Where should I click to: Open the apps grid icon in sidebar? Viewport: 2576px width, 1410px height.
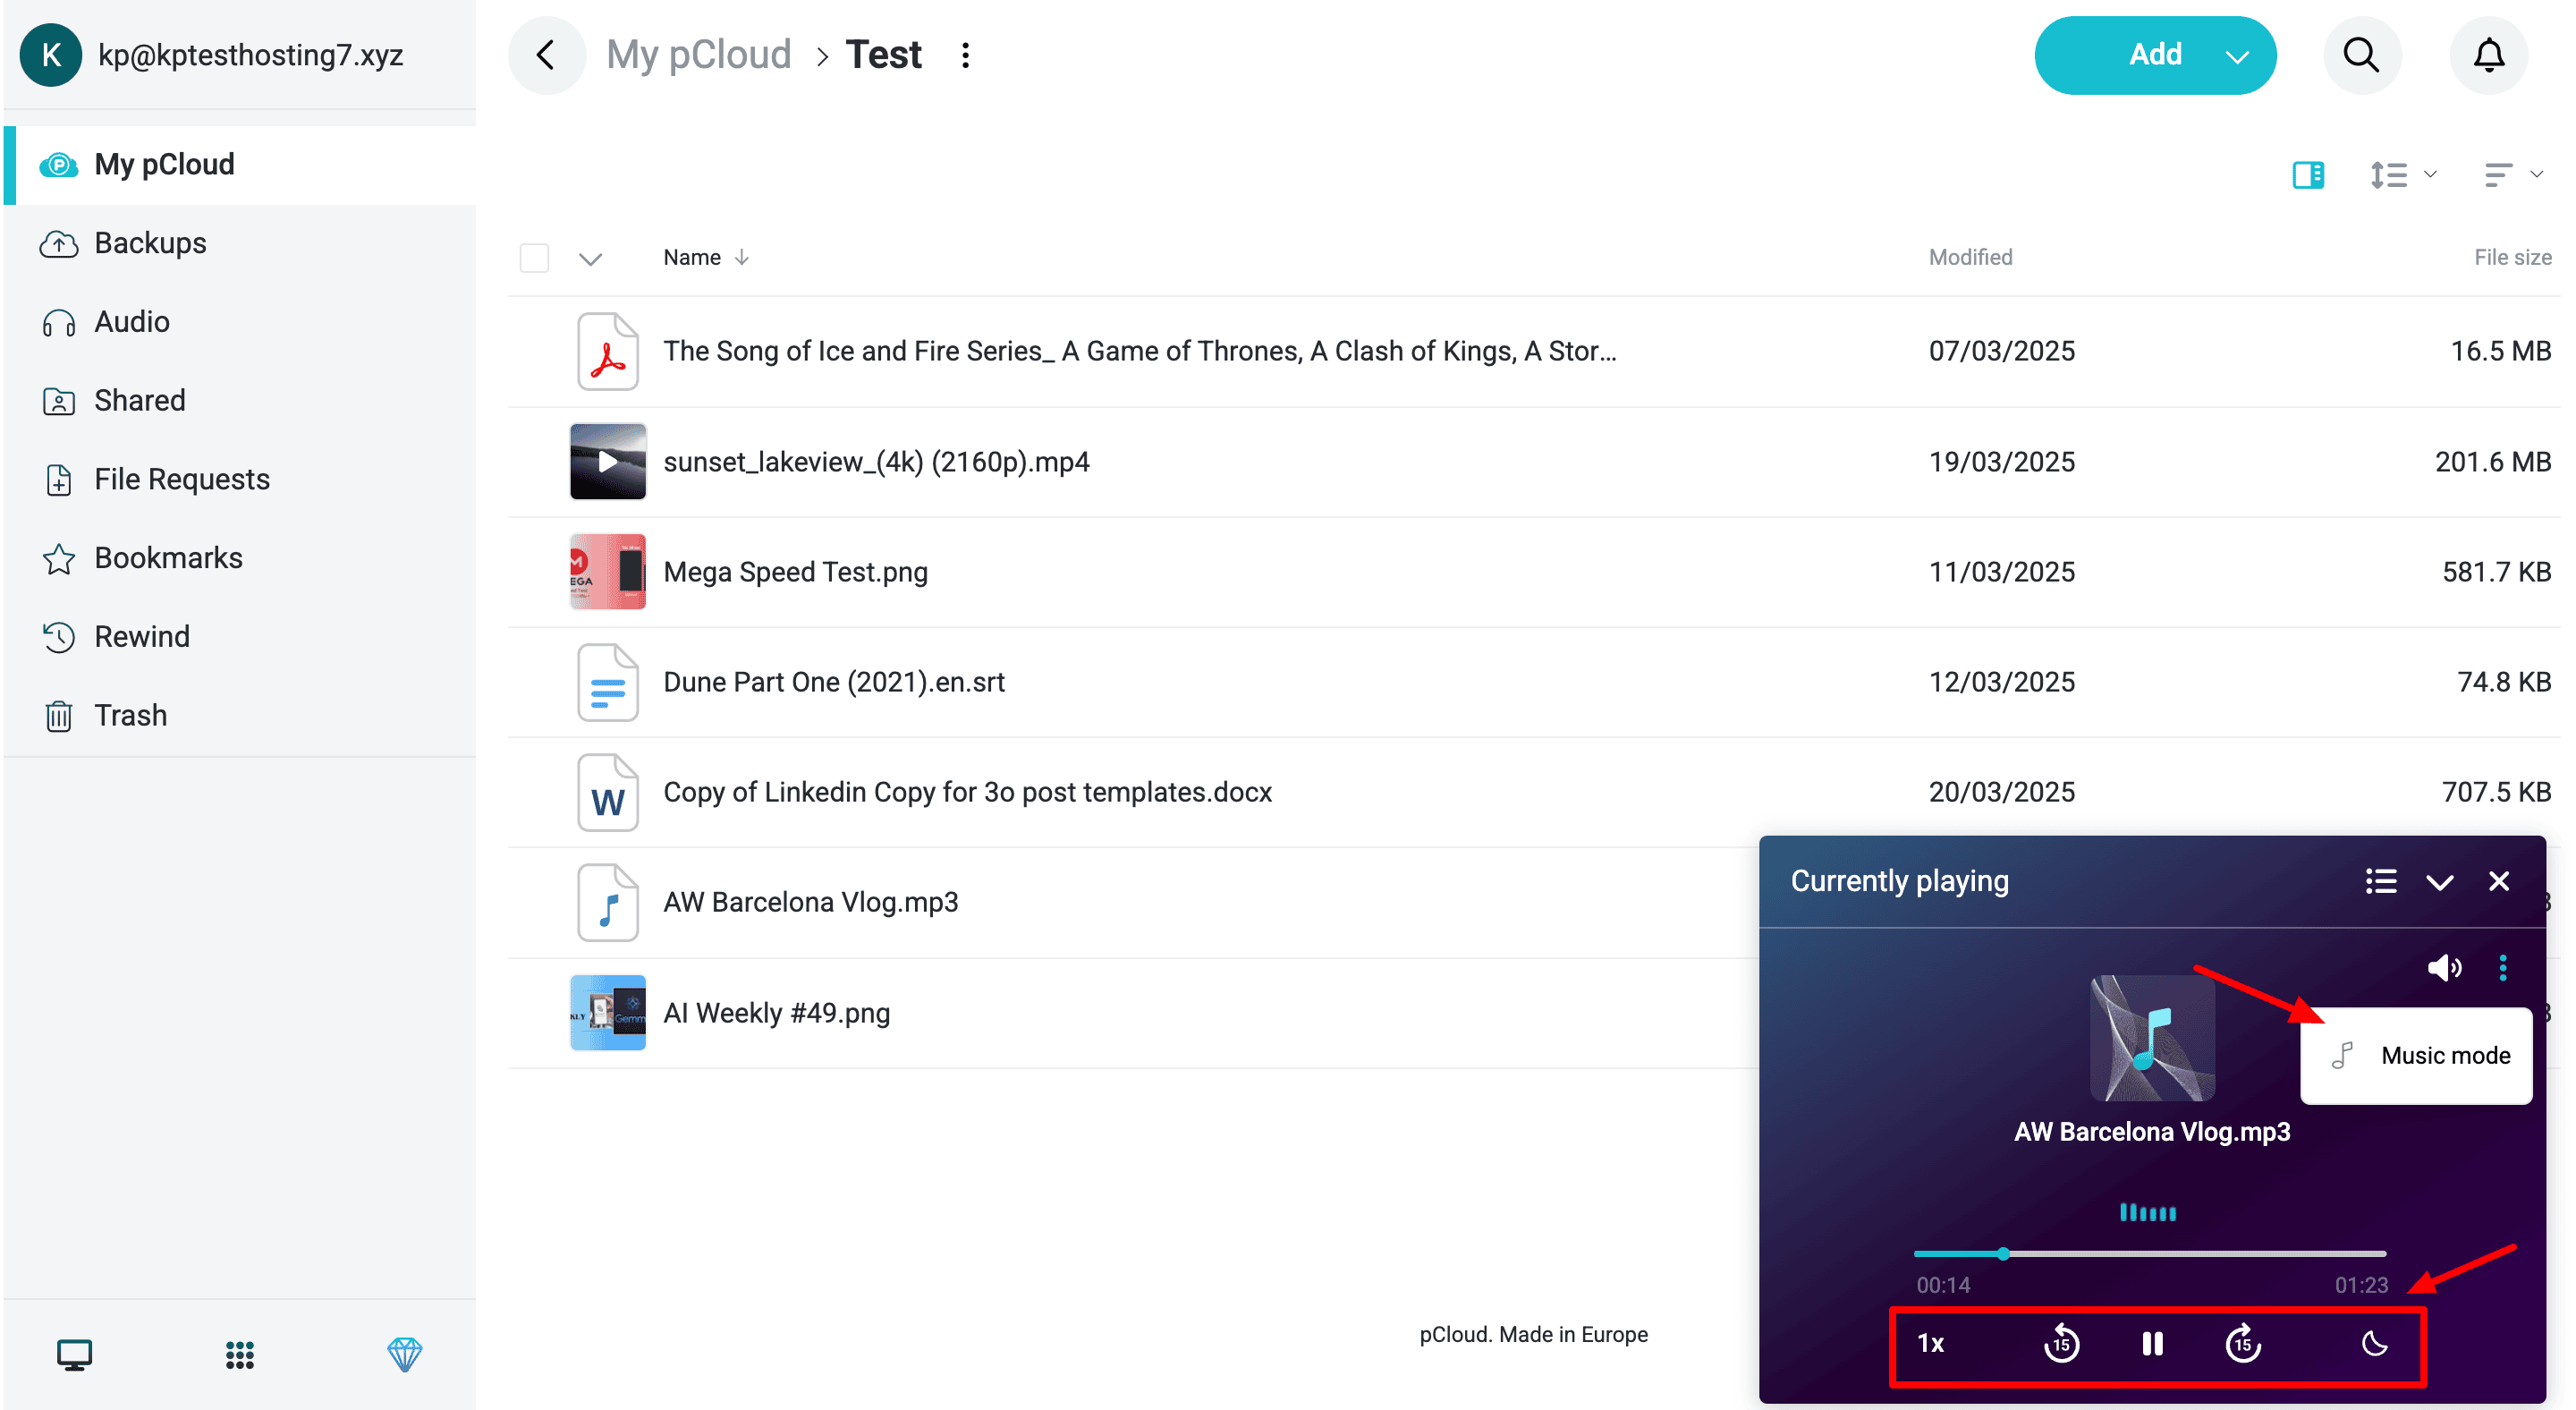click(239, 1355)
